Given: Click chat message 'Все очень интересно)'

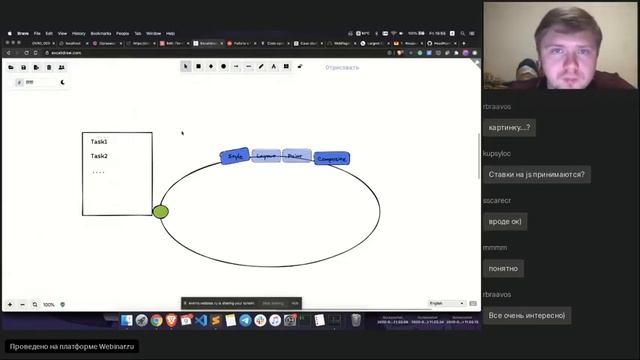Looking at the screenshot, I should pos(527,316).
